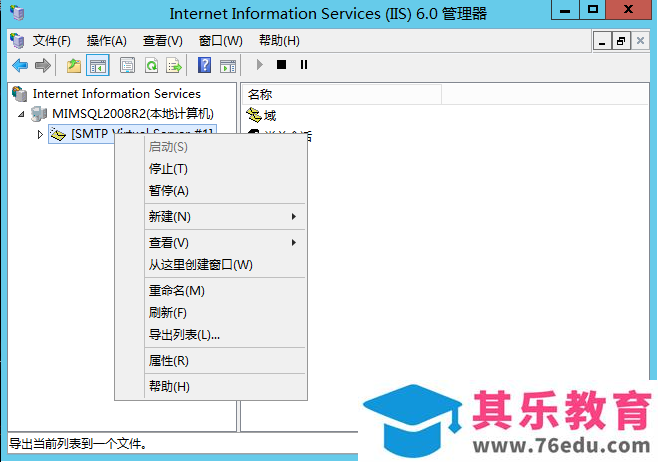Choose 属性(R) in the context menu
The height and width of the screenshot is (462, 658).
[225, 360]
